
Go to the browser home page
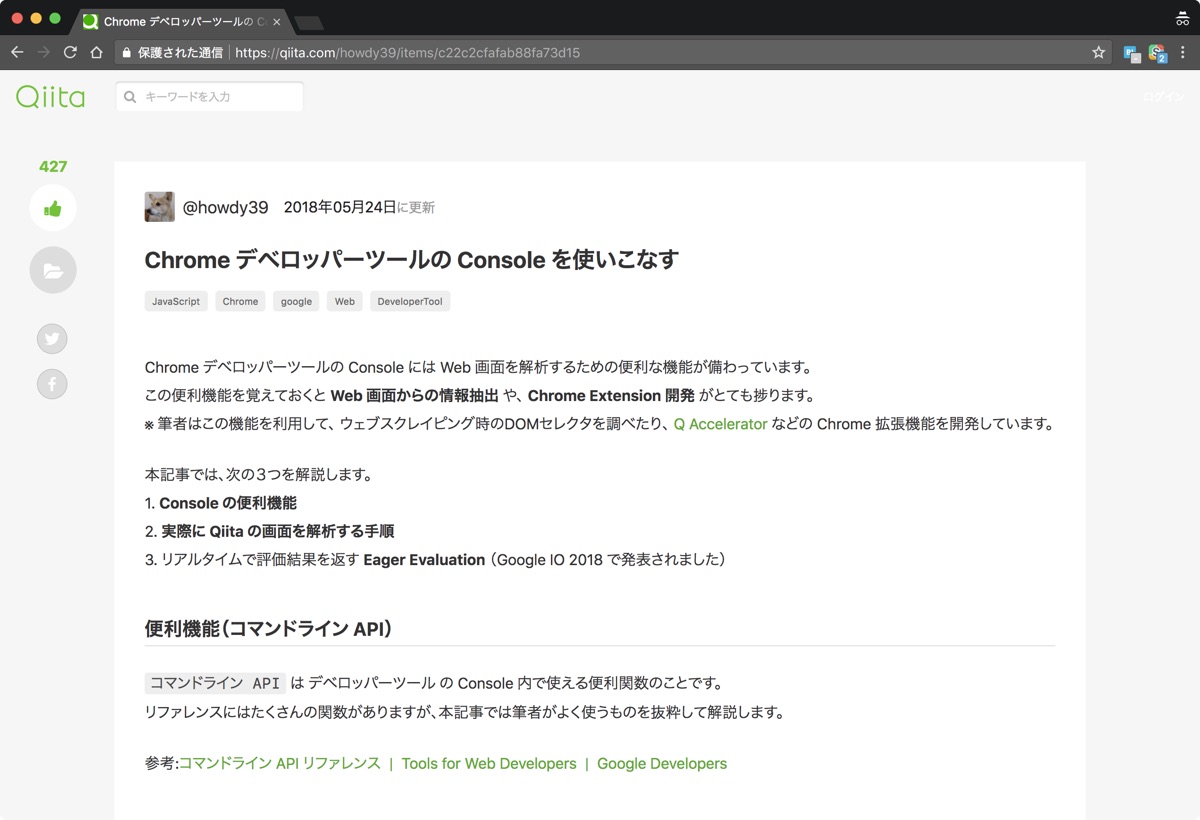point(96,52)
